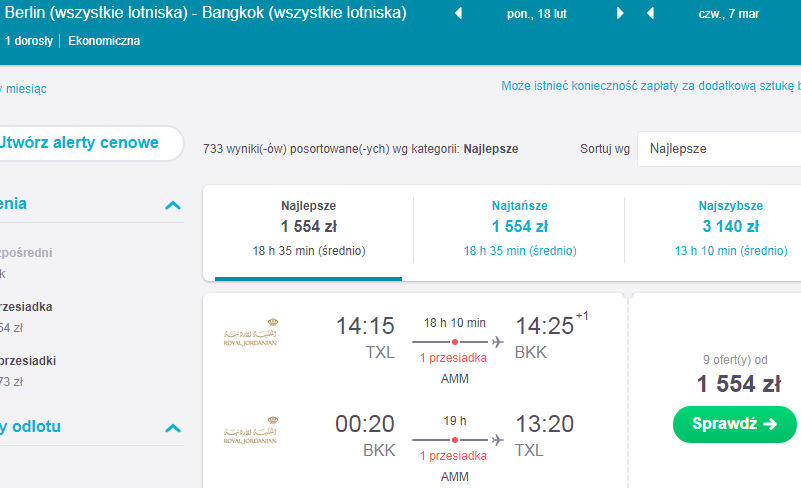Screen dimensions: 801x488
Task: Click the green Sprawdź button
Action: tap(735, 424)
